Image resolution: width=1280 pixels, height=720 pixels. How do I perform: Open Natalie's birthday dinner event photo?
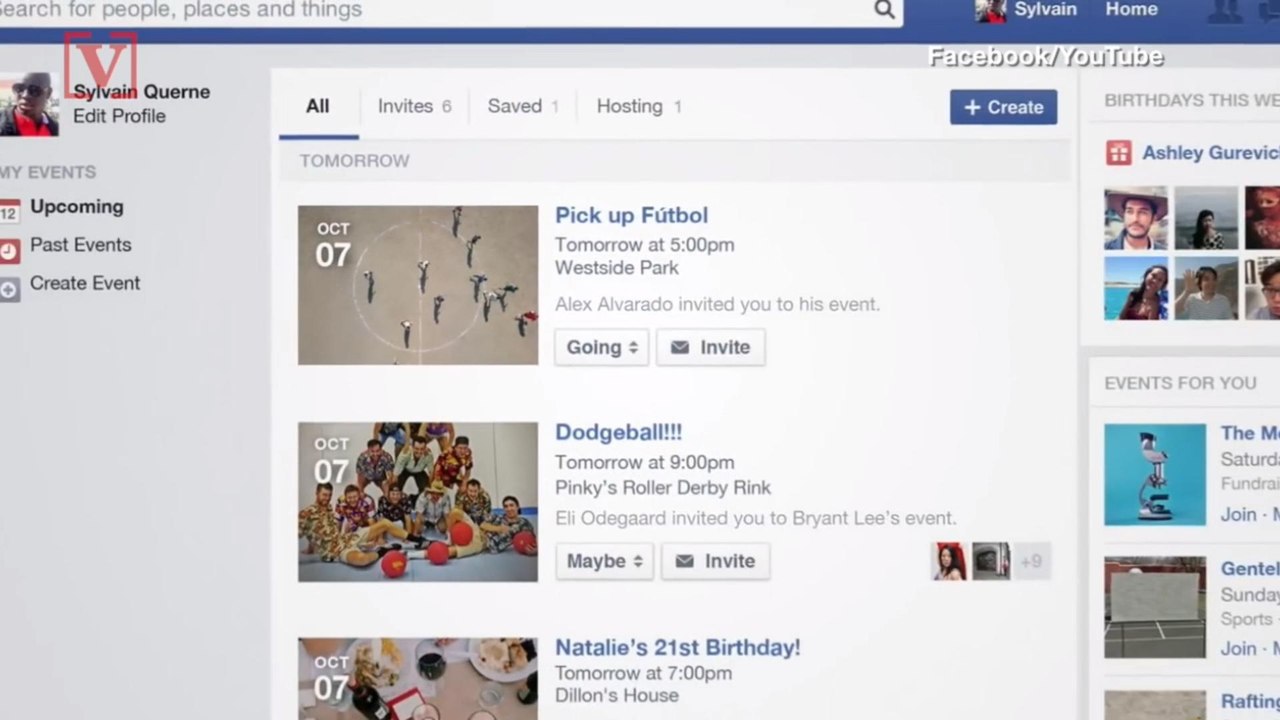(418, 679)
